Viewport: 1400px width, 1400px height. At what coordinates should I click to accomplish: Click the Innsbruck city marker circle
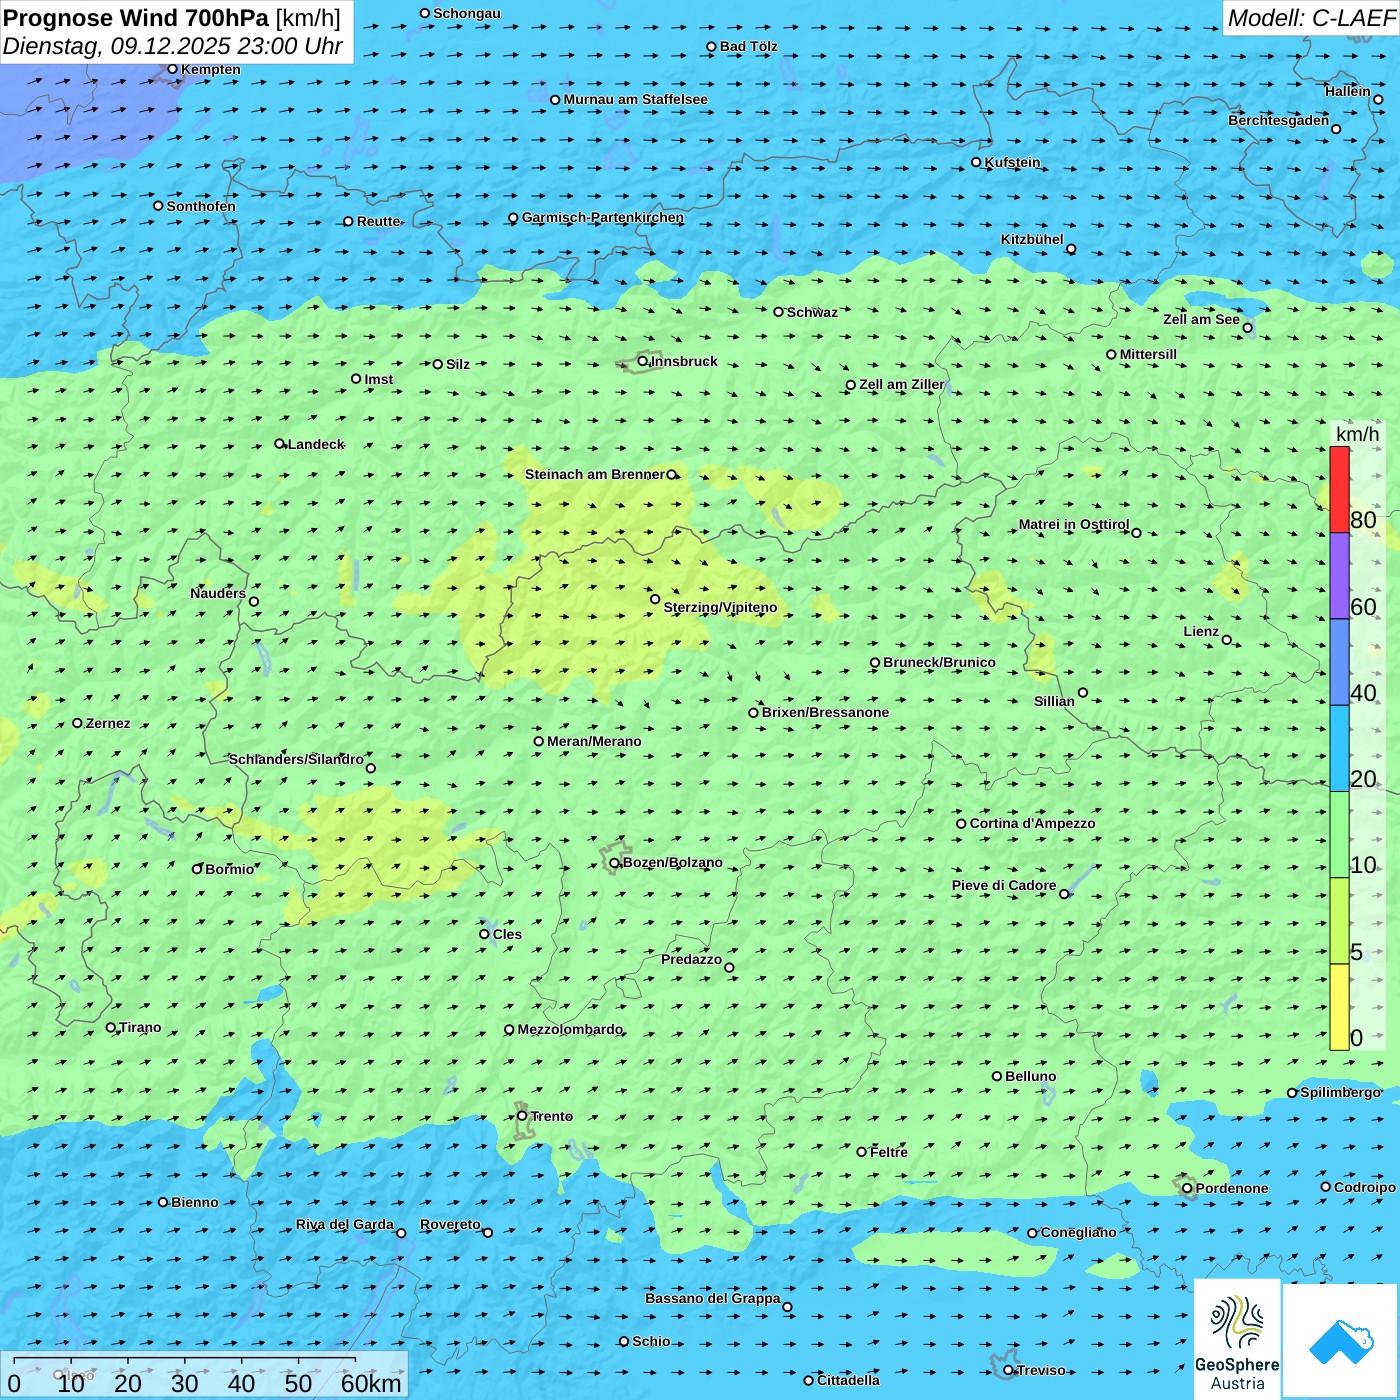643,361
